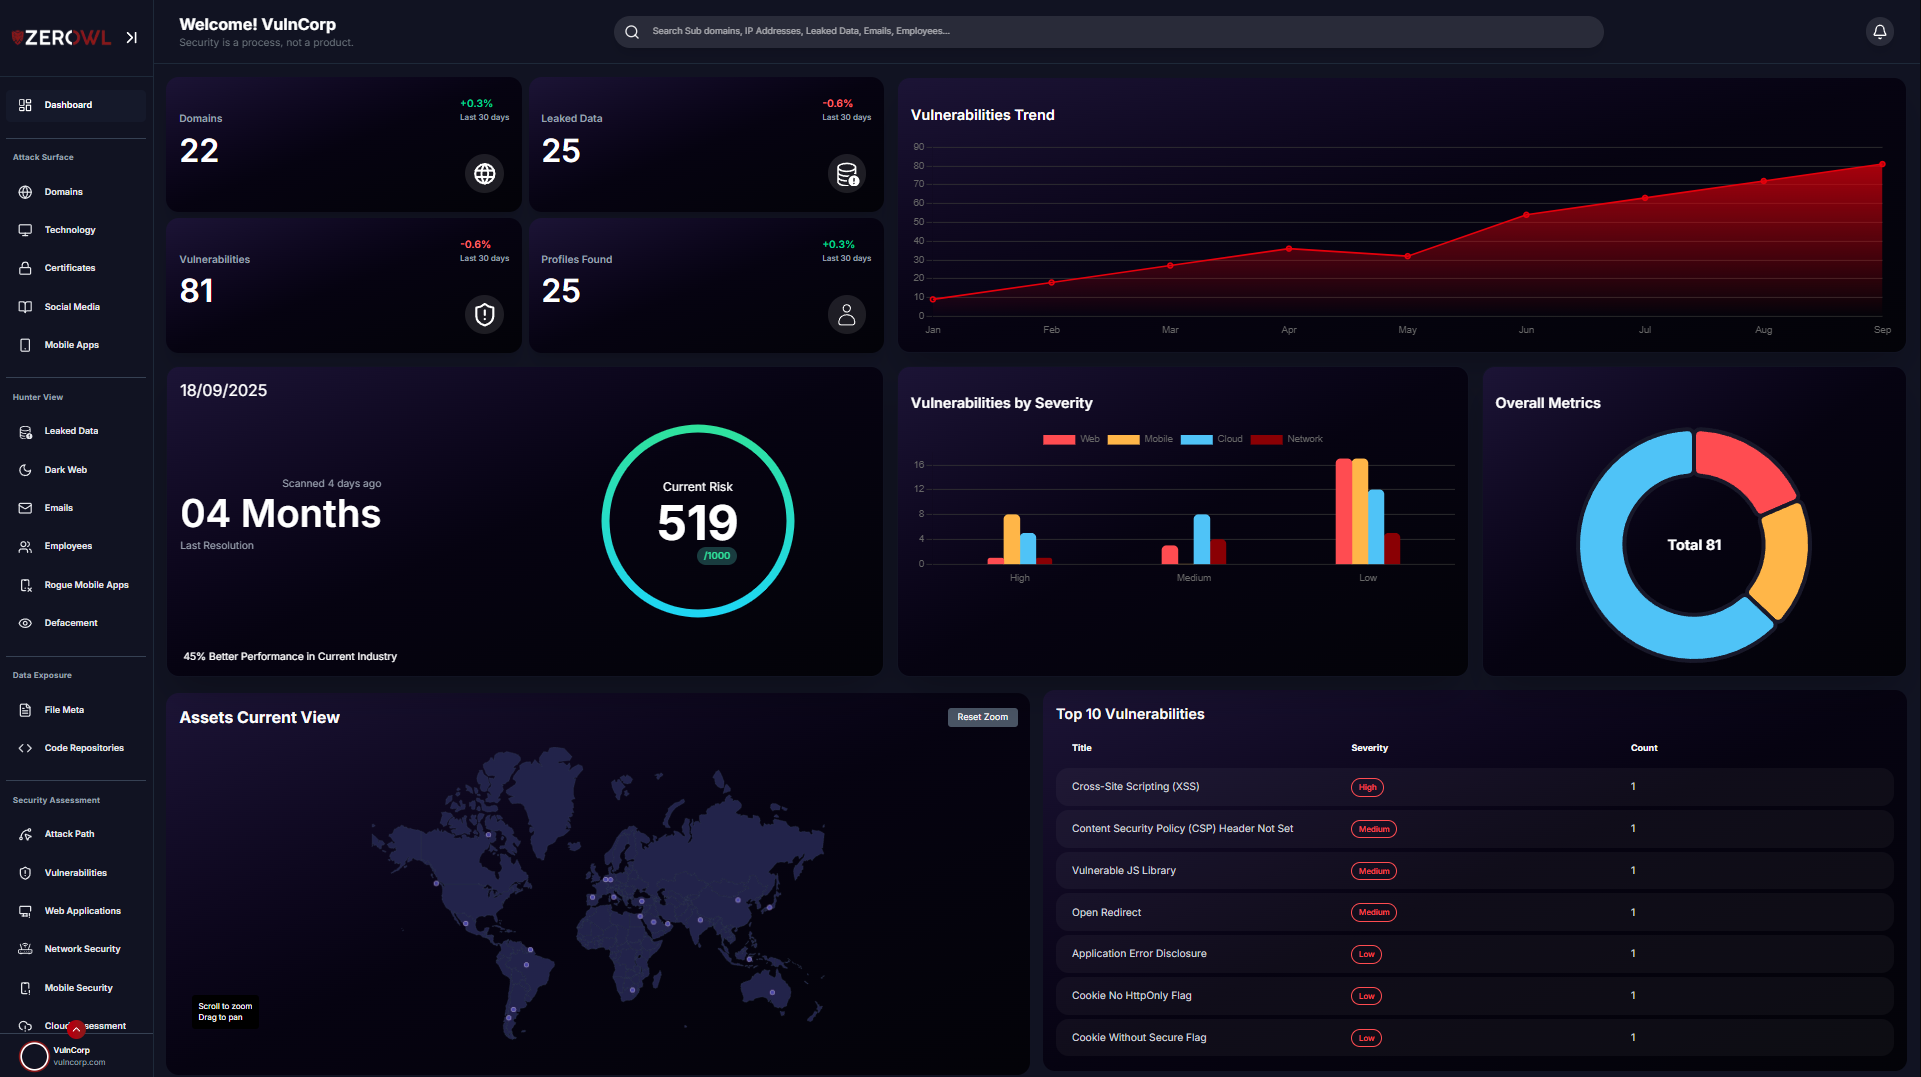
Task: Click the Low severity bar group
Action: 1367,511
